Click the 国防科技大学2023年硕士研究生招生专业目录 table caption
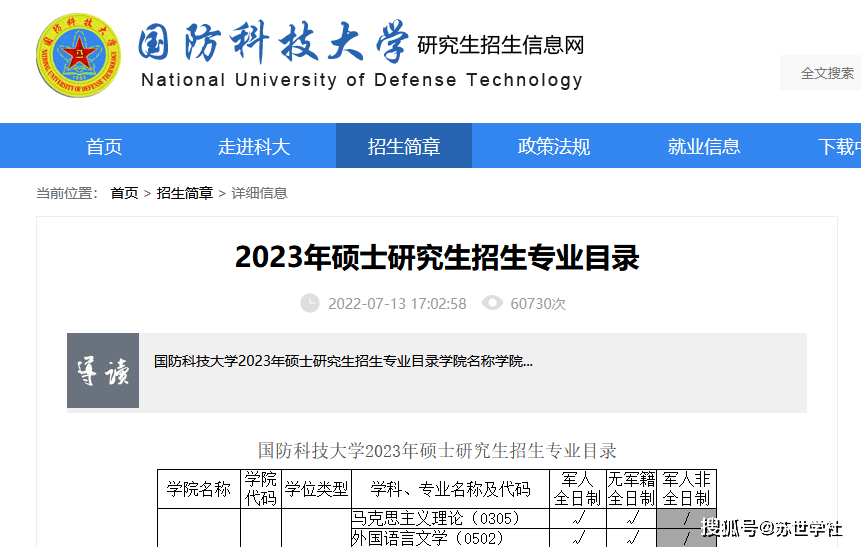Image resolution: width=861 pixels, height=547 pixels. tap(437, 451)
